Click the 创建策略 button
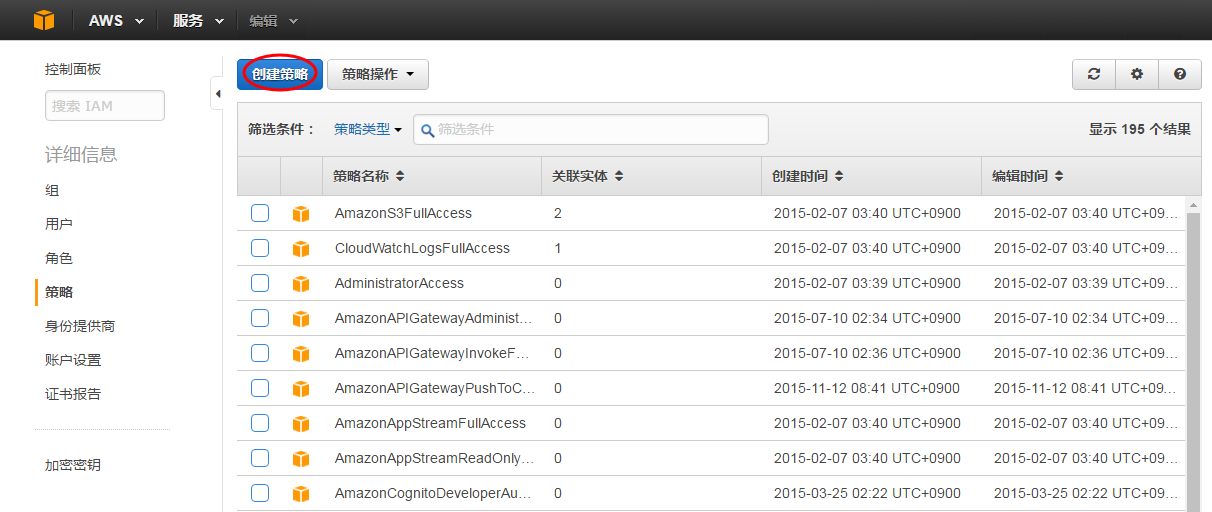This screenshot has height=512, width=1212. (280, 74)
